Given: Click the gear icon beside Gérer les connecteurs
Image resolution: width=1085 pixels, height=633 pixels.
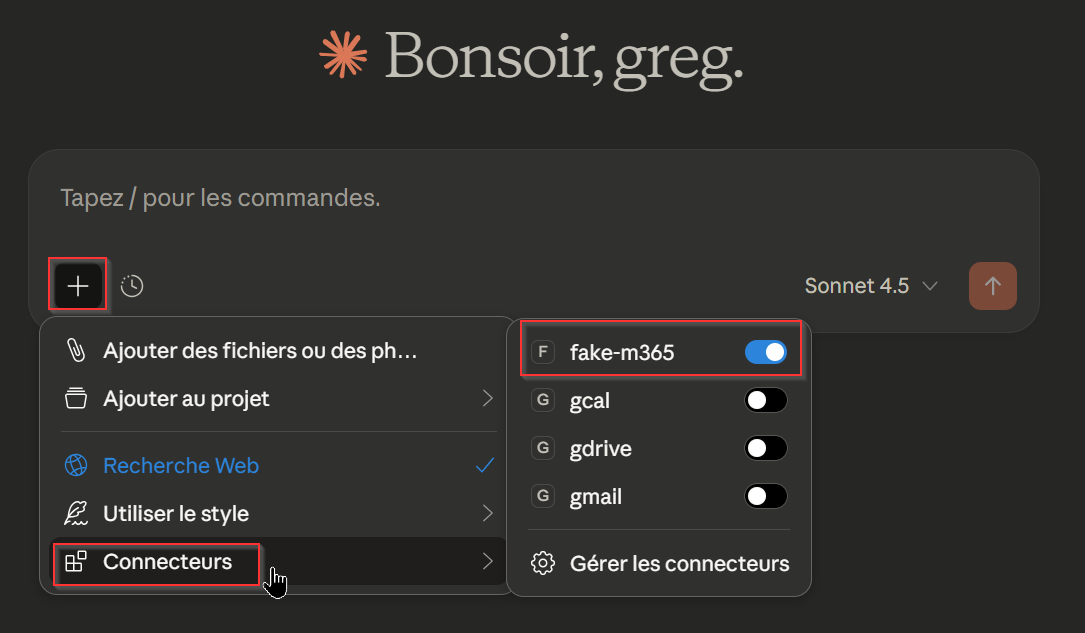Looking at the screenshot, I should (x=543, y=563).
